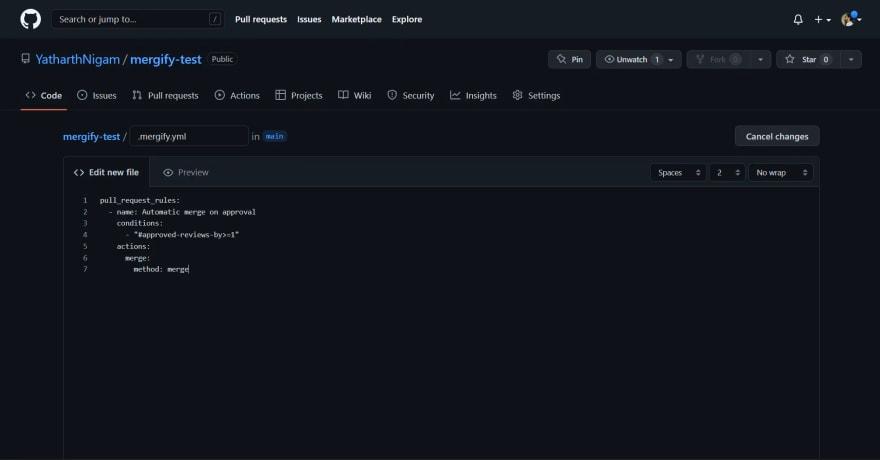Open the Security tab

tap(411, 95)
